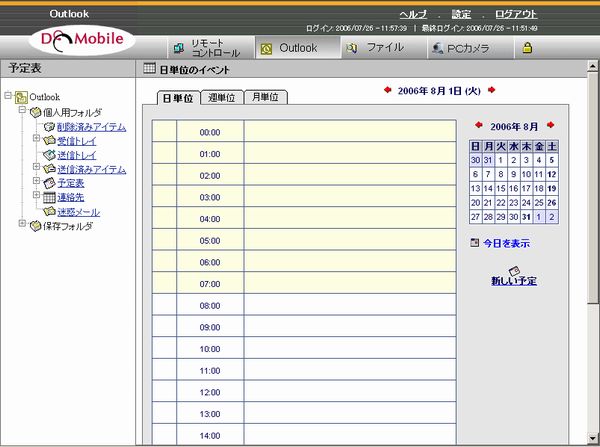Click the Outlook root folder icon in tree
Image resolution: width=600 pixels, height=447 pixels.
tap(22, 97)
